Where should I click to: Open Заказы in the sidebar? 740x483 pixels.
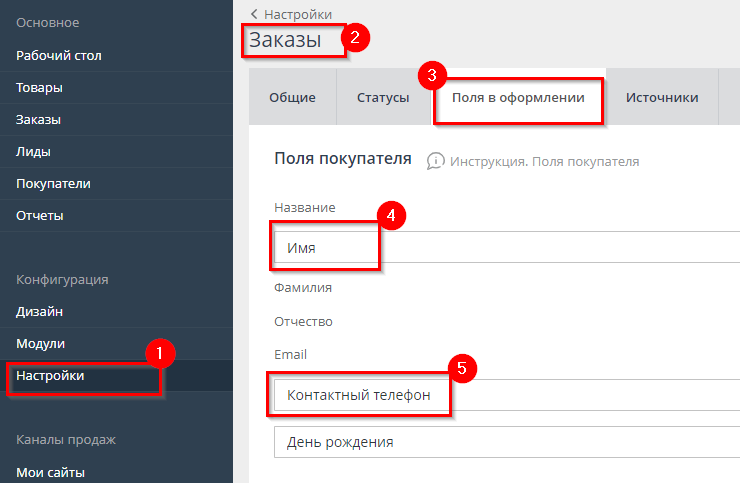click(39, 120)
